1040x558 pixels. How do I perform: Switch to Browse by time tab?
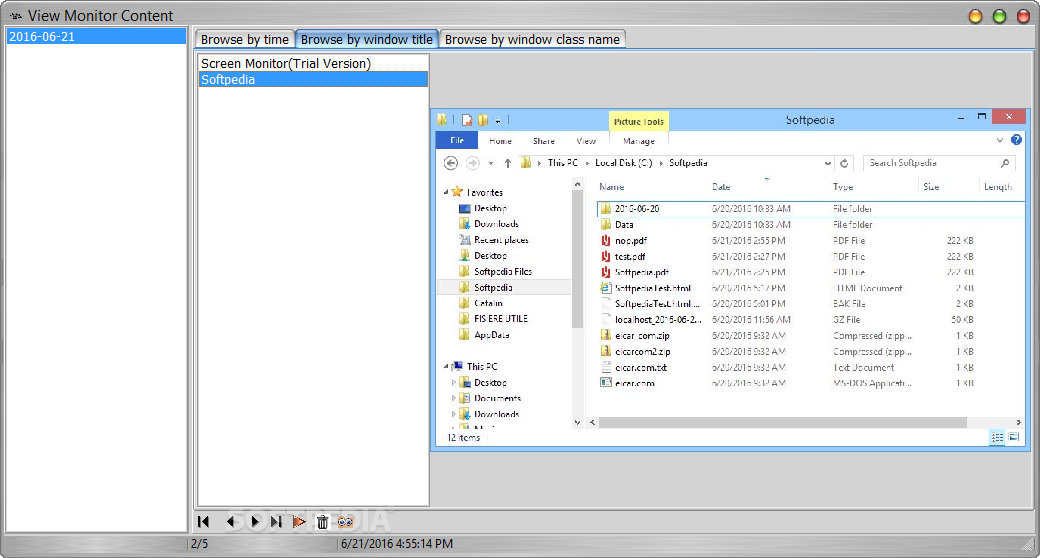coord(245,40)
